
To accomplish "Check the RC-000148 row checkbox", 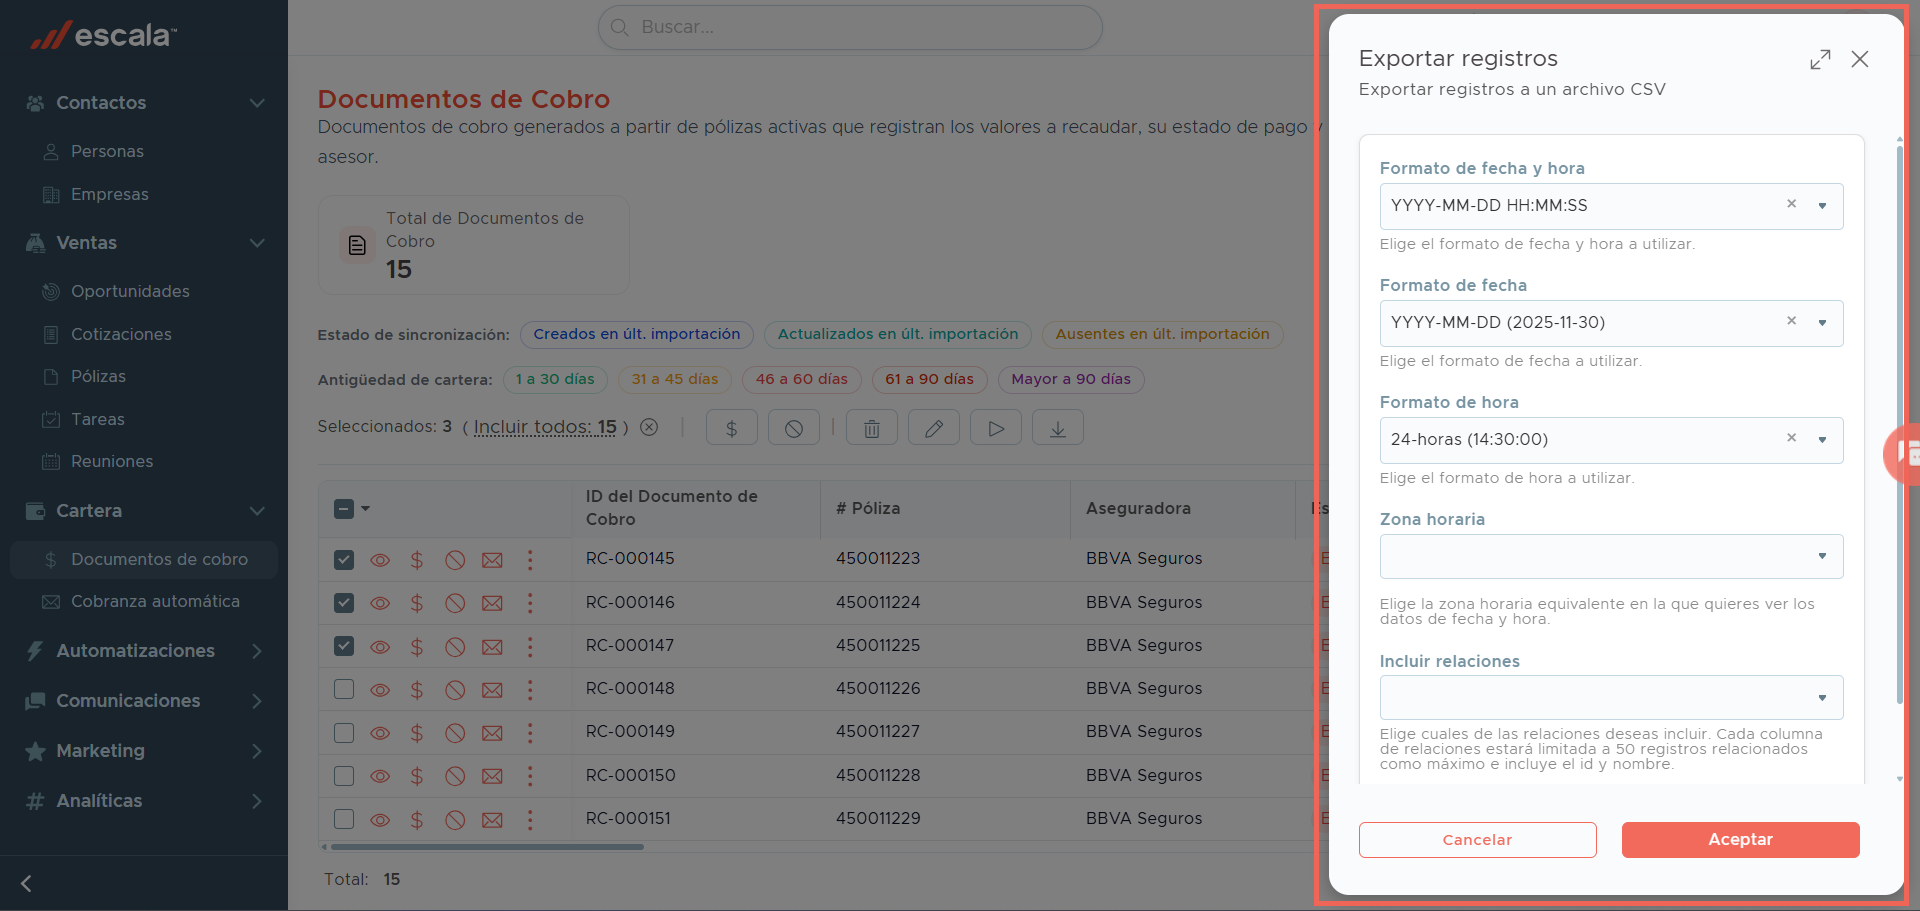I will point(344,689).
